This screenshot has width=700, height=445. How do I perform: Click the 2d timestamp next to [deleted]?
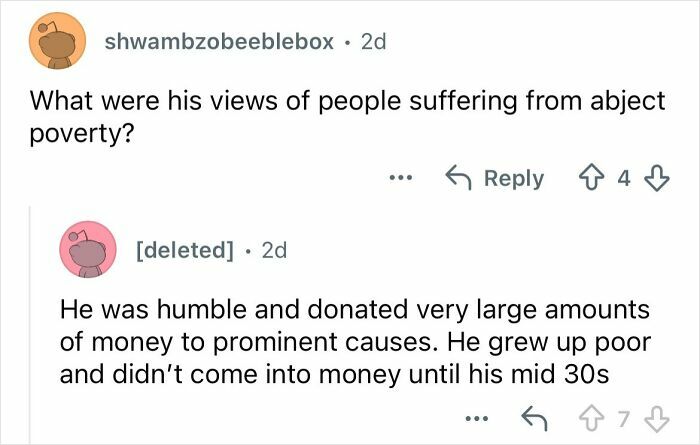click(x=273, y=250)
